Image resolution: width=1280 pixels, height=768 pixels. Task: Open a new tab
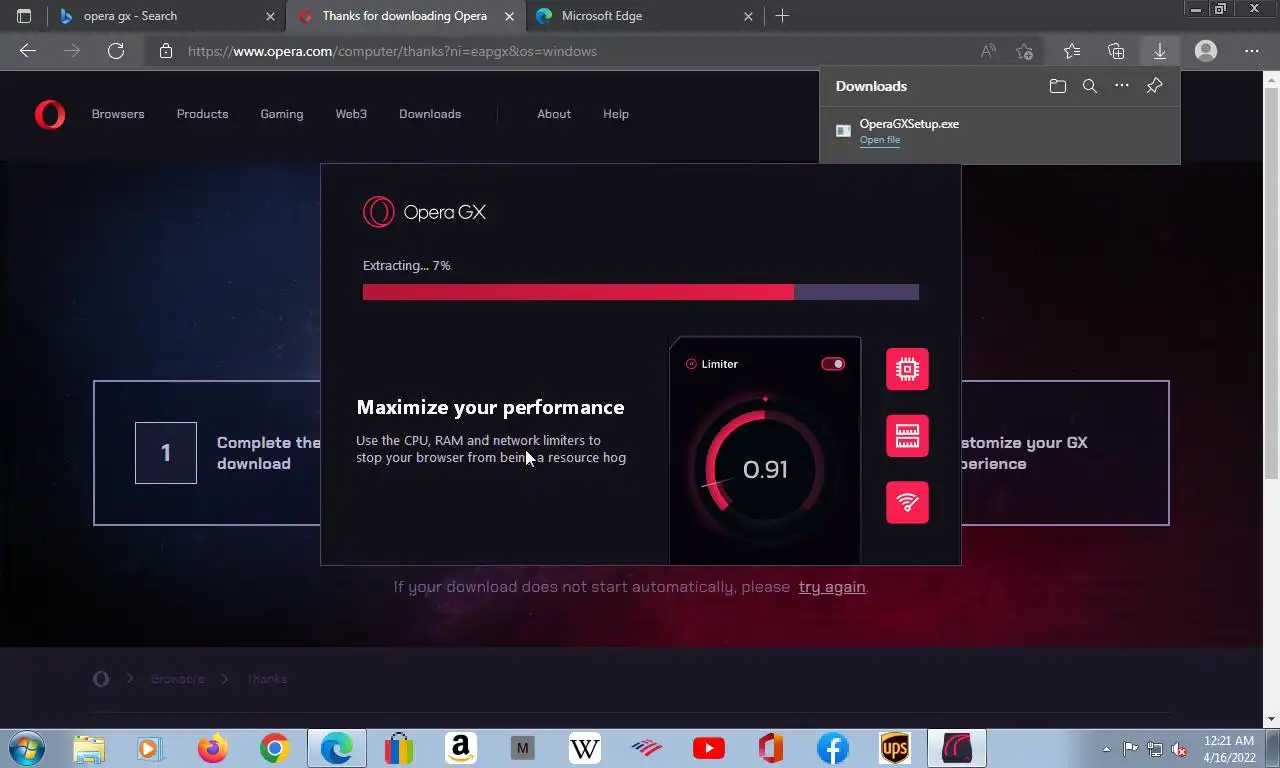click(782, 16)
